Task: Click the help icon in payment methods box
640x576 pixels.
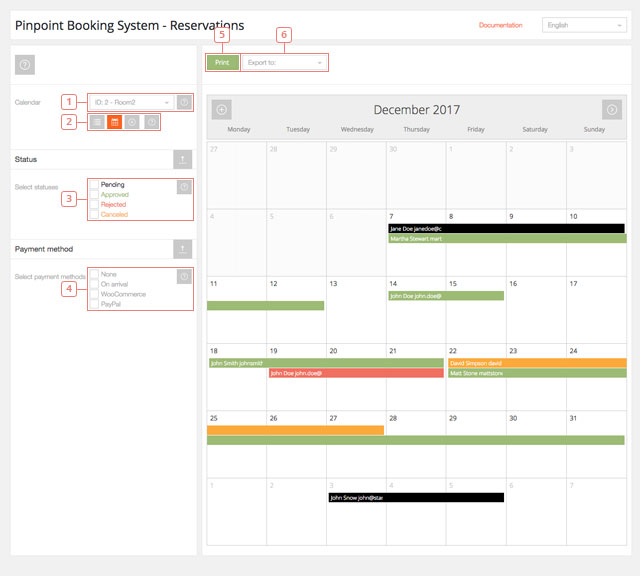Action: [184, 277]
